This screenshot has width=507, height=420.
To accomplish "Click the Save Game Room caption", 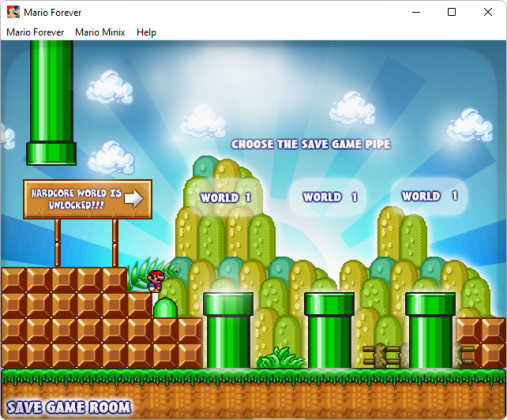I will point(69,408).
